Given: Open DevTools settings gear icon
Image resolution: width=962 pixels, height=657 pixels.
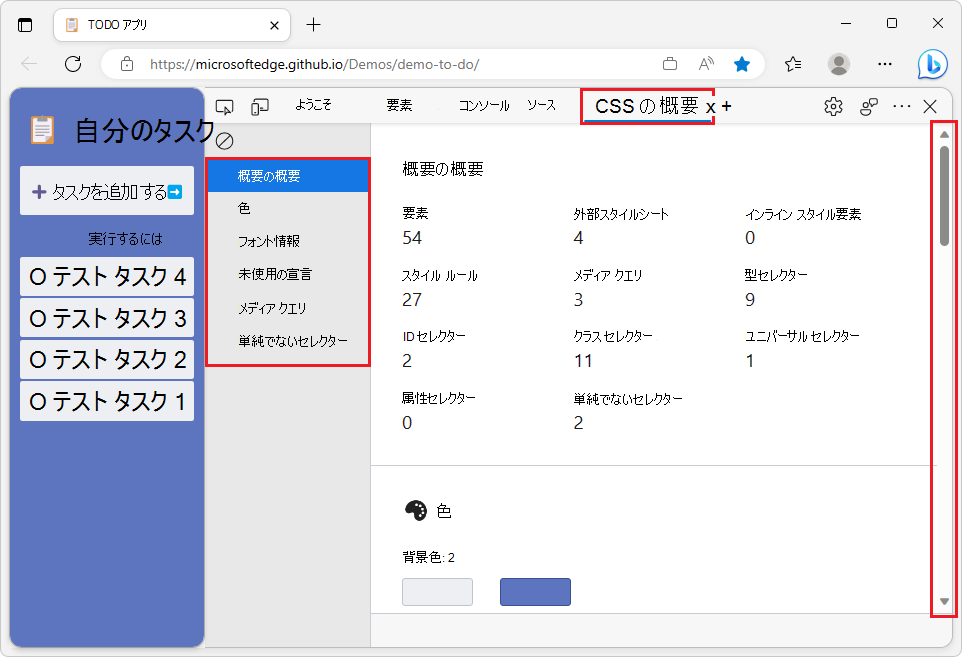Looking at the screenshot, I should (x=833, y=105).
